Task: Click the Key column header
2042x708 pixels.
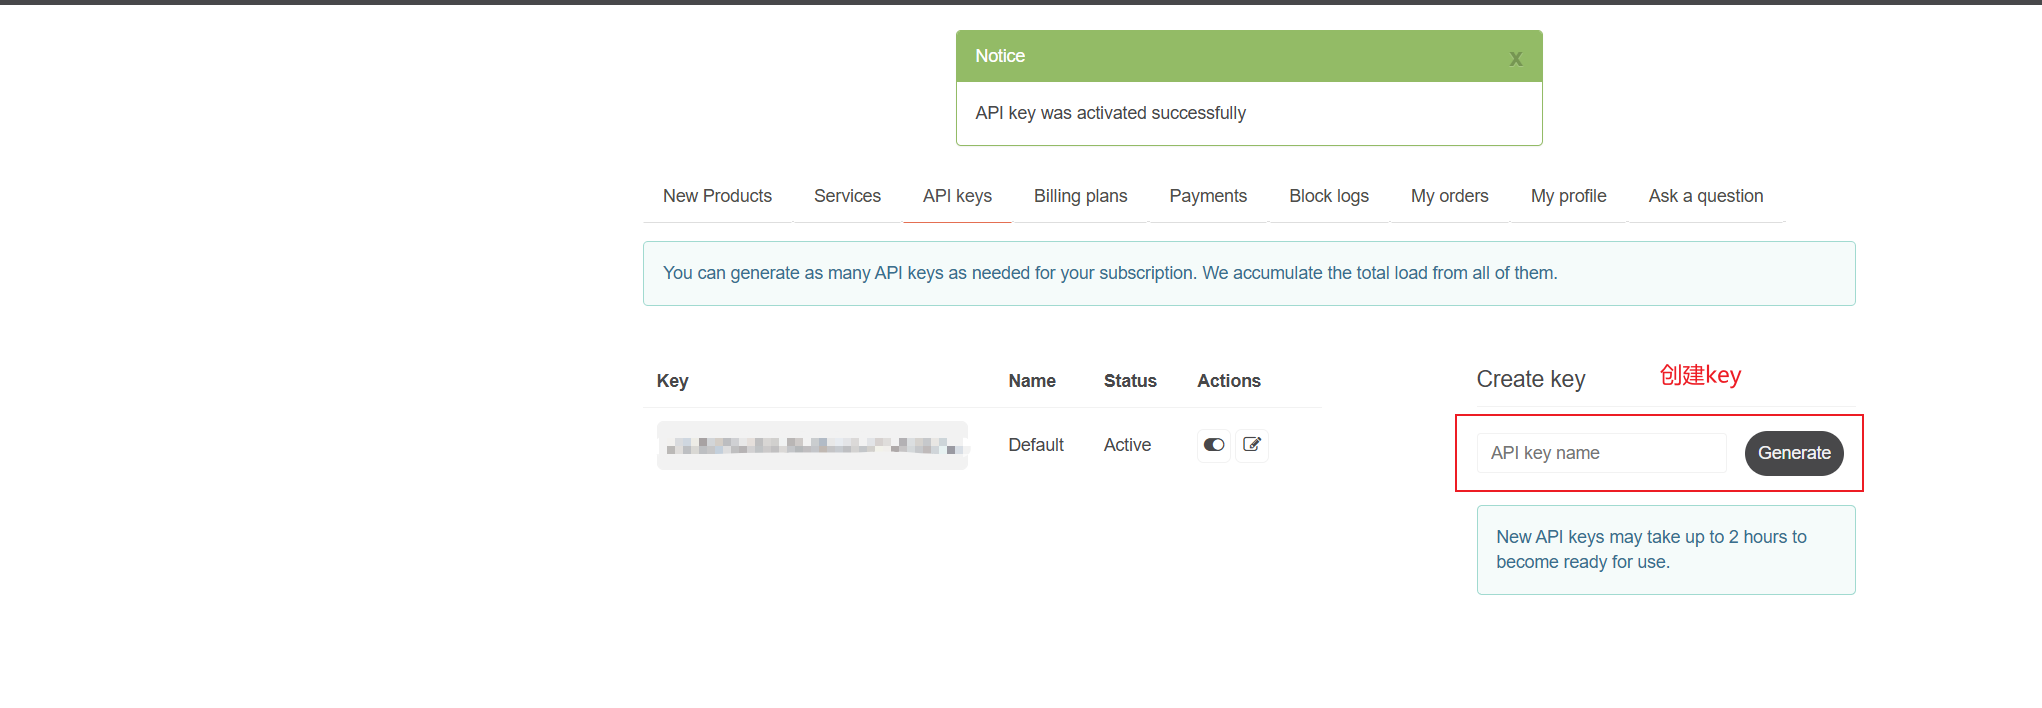Action: click(x=672, y=381)
